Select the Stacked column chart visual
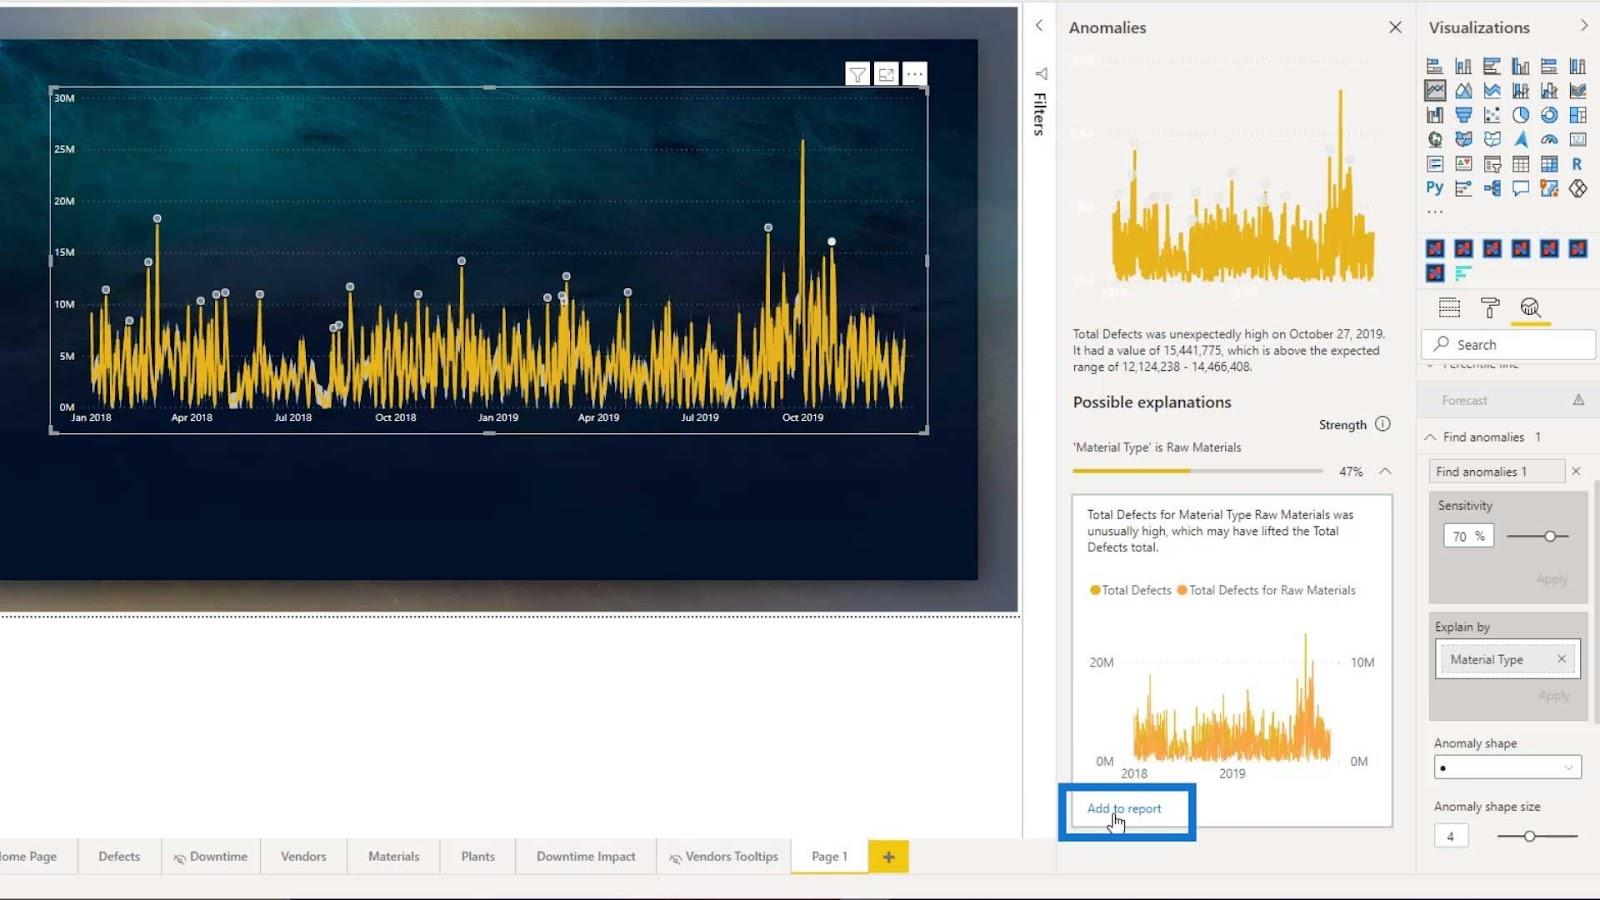The image size is (1600, 900). [x=1463, y=66]
